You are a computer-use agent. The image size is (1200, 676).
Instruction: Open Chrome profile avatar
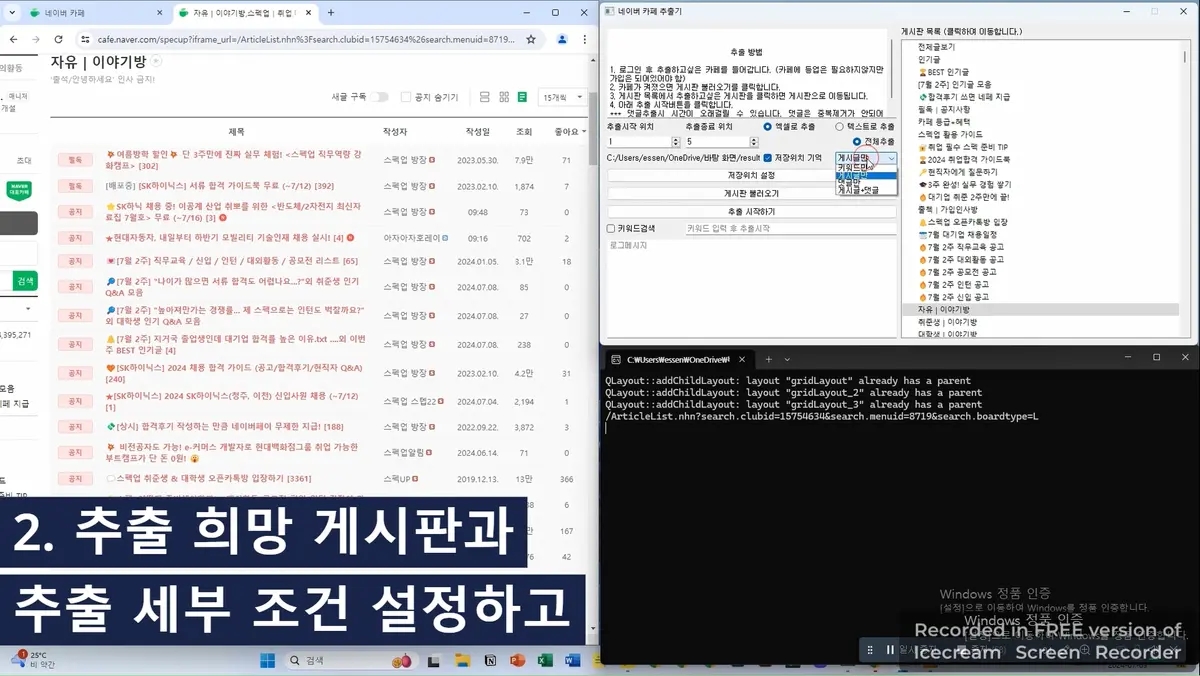pos(562,39)
